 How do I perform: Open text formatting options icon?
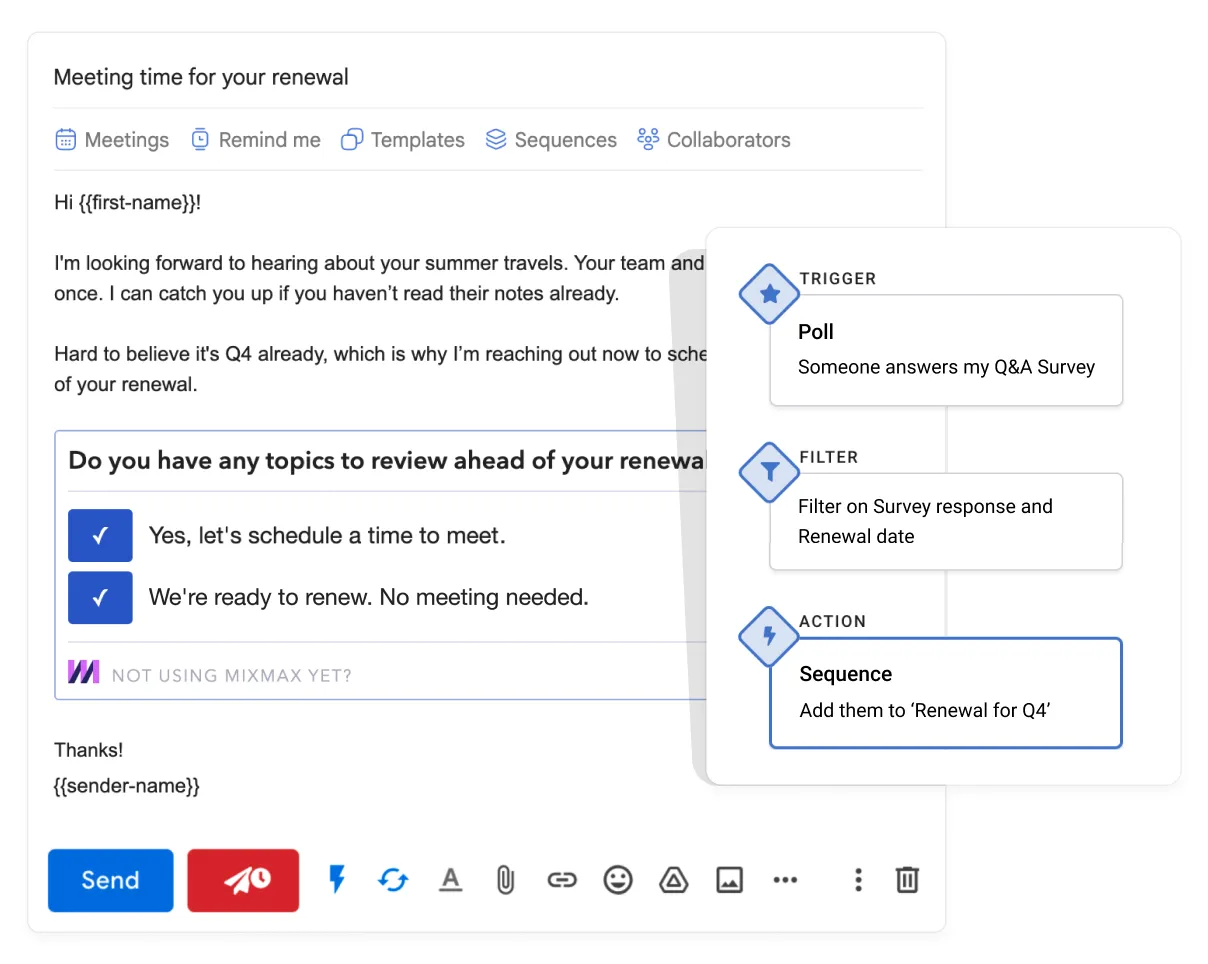pos(451,880)
